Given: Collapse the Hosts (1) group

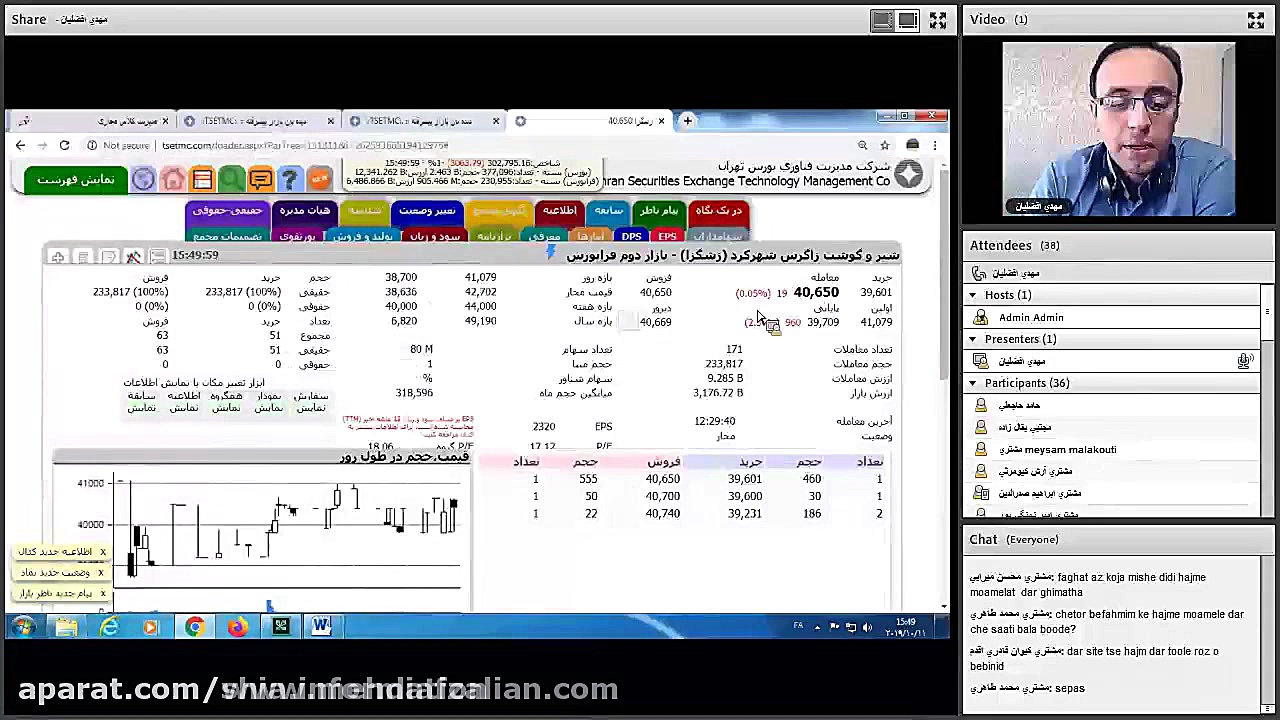Looking at the screenshot, I should [972, 295].
